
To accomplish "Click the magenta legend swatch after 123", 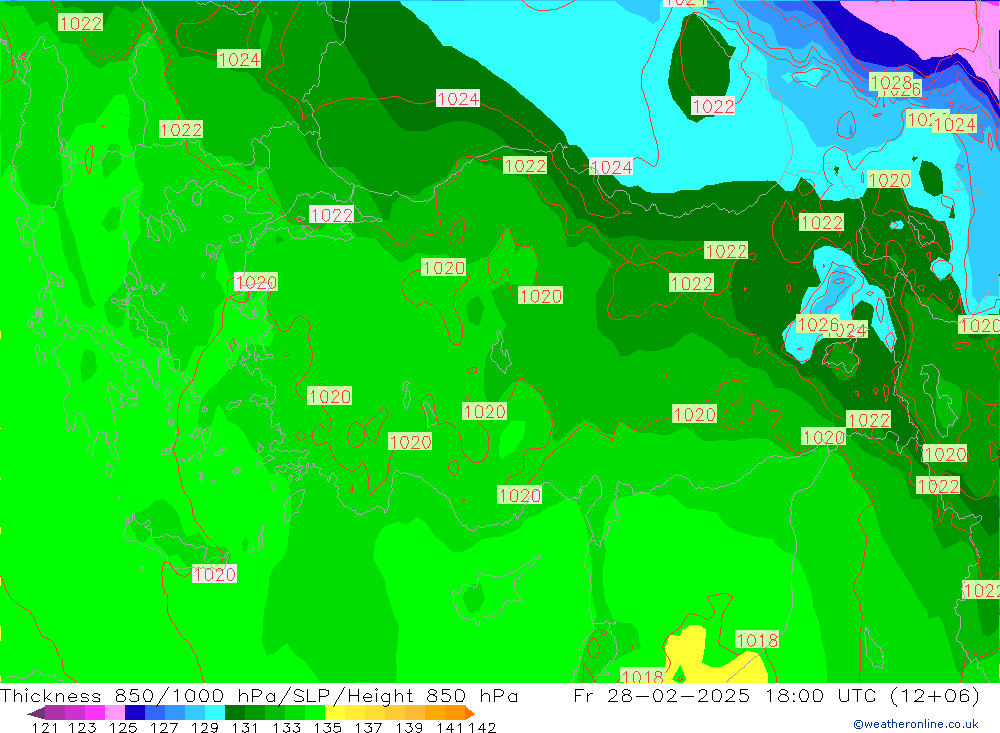I will pyautogui.click(x=94, y=713).
